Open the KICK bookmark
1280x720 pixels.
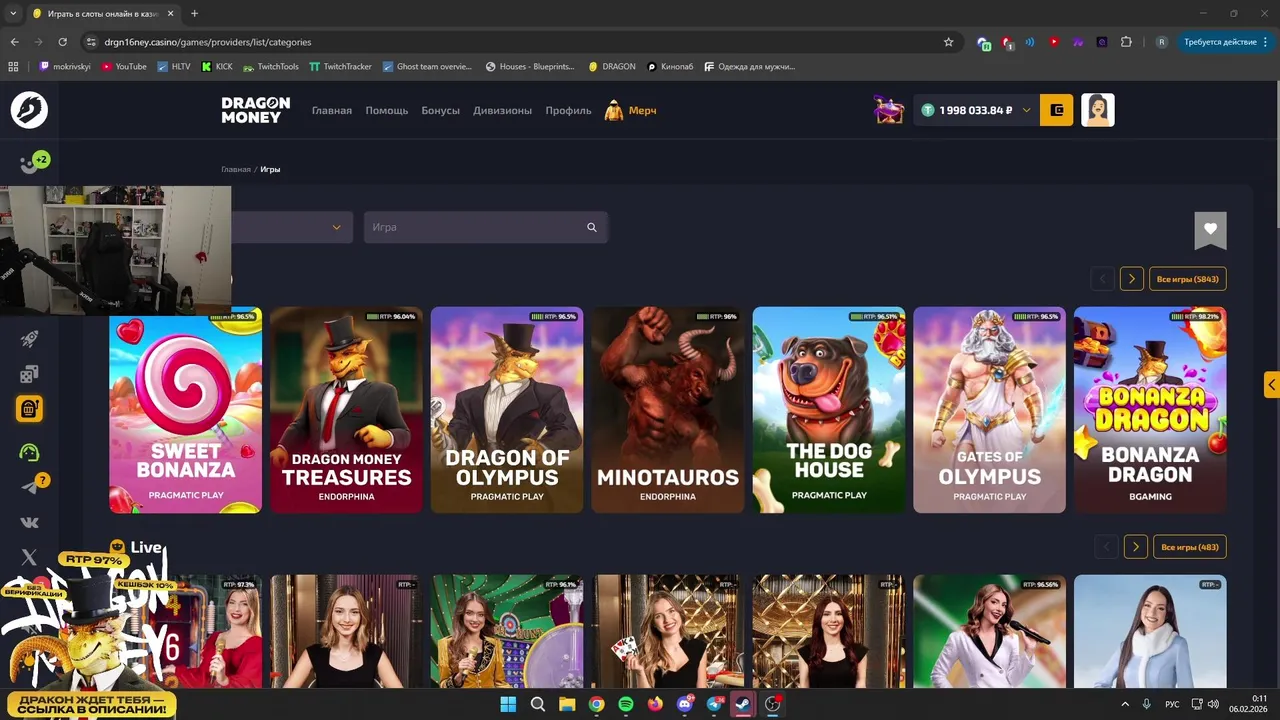tap(217, 67)
